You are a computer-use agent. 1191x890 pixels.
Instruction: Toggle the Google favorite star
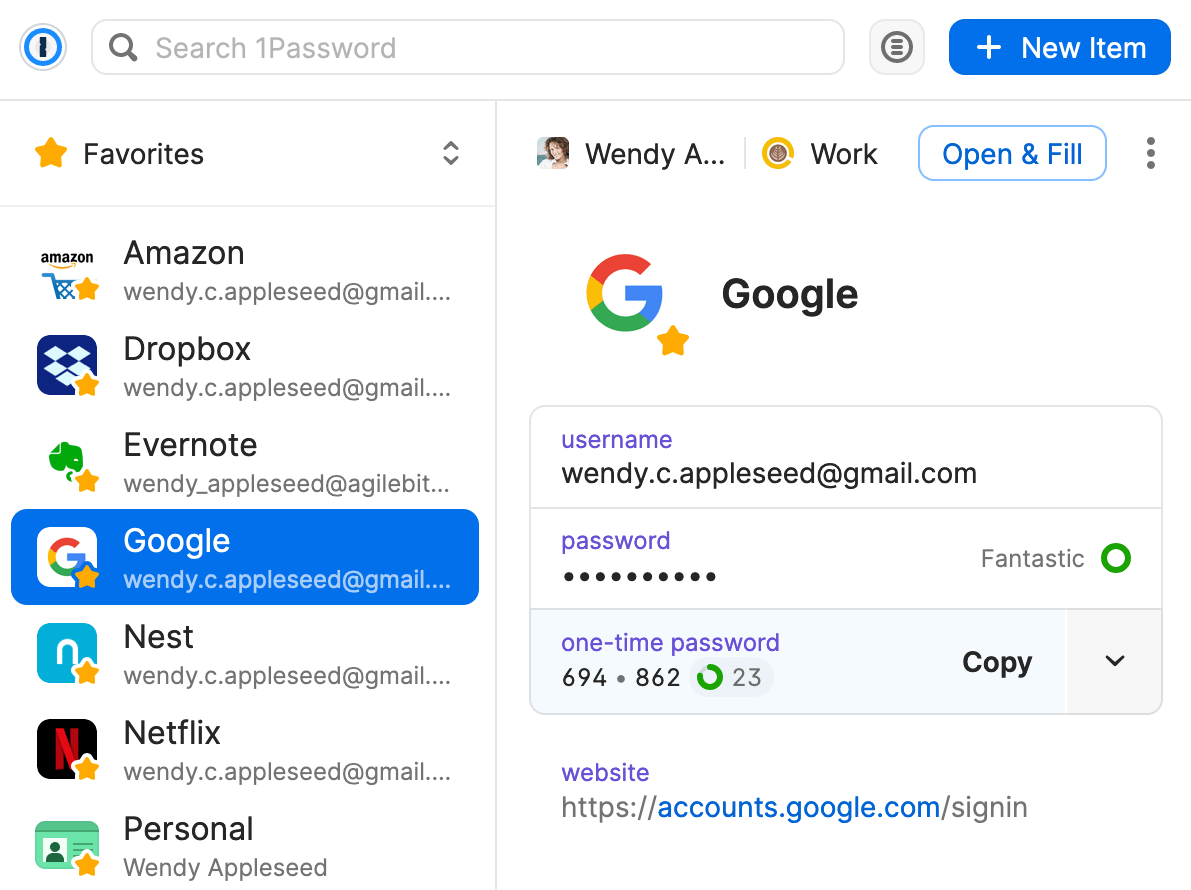point(672,341)
